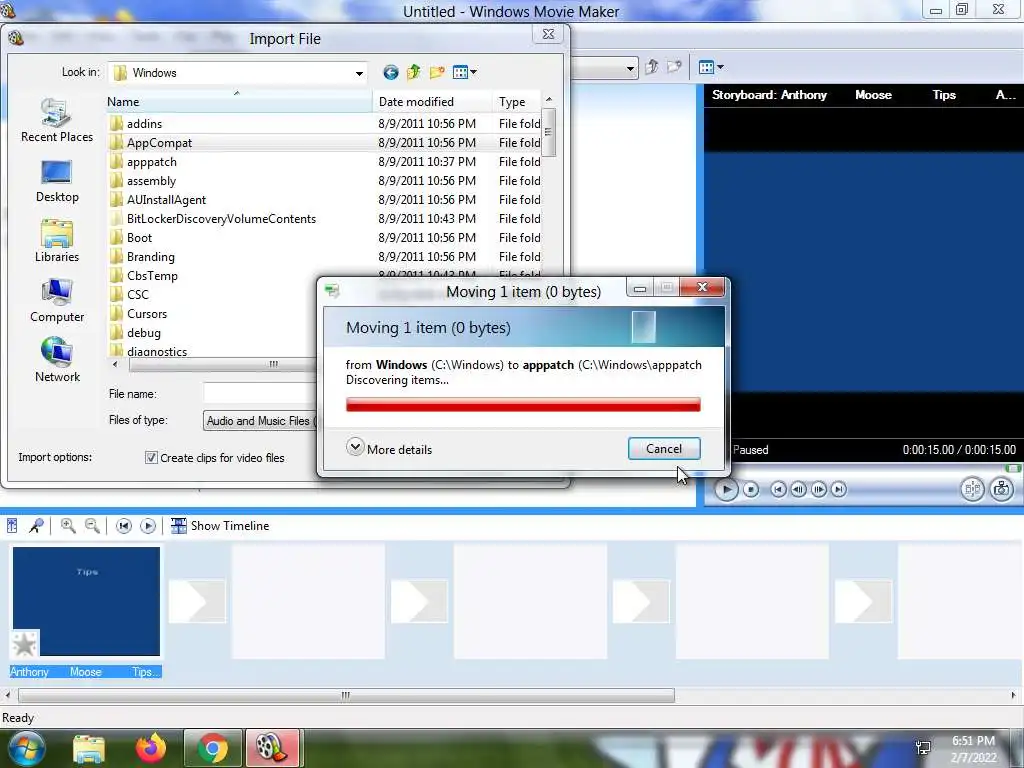Open Set Audio Levels tool
Viewport: 1024px width, 768px height.
(x=12, y=526)
